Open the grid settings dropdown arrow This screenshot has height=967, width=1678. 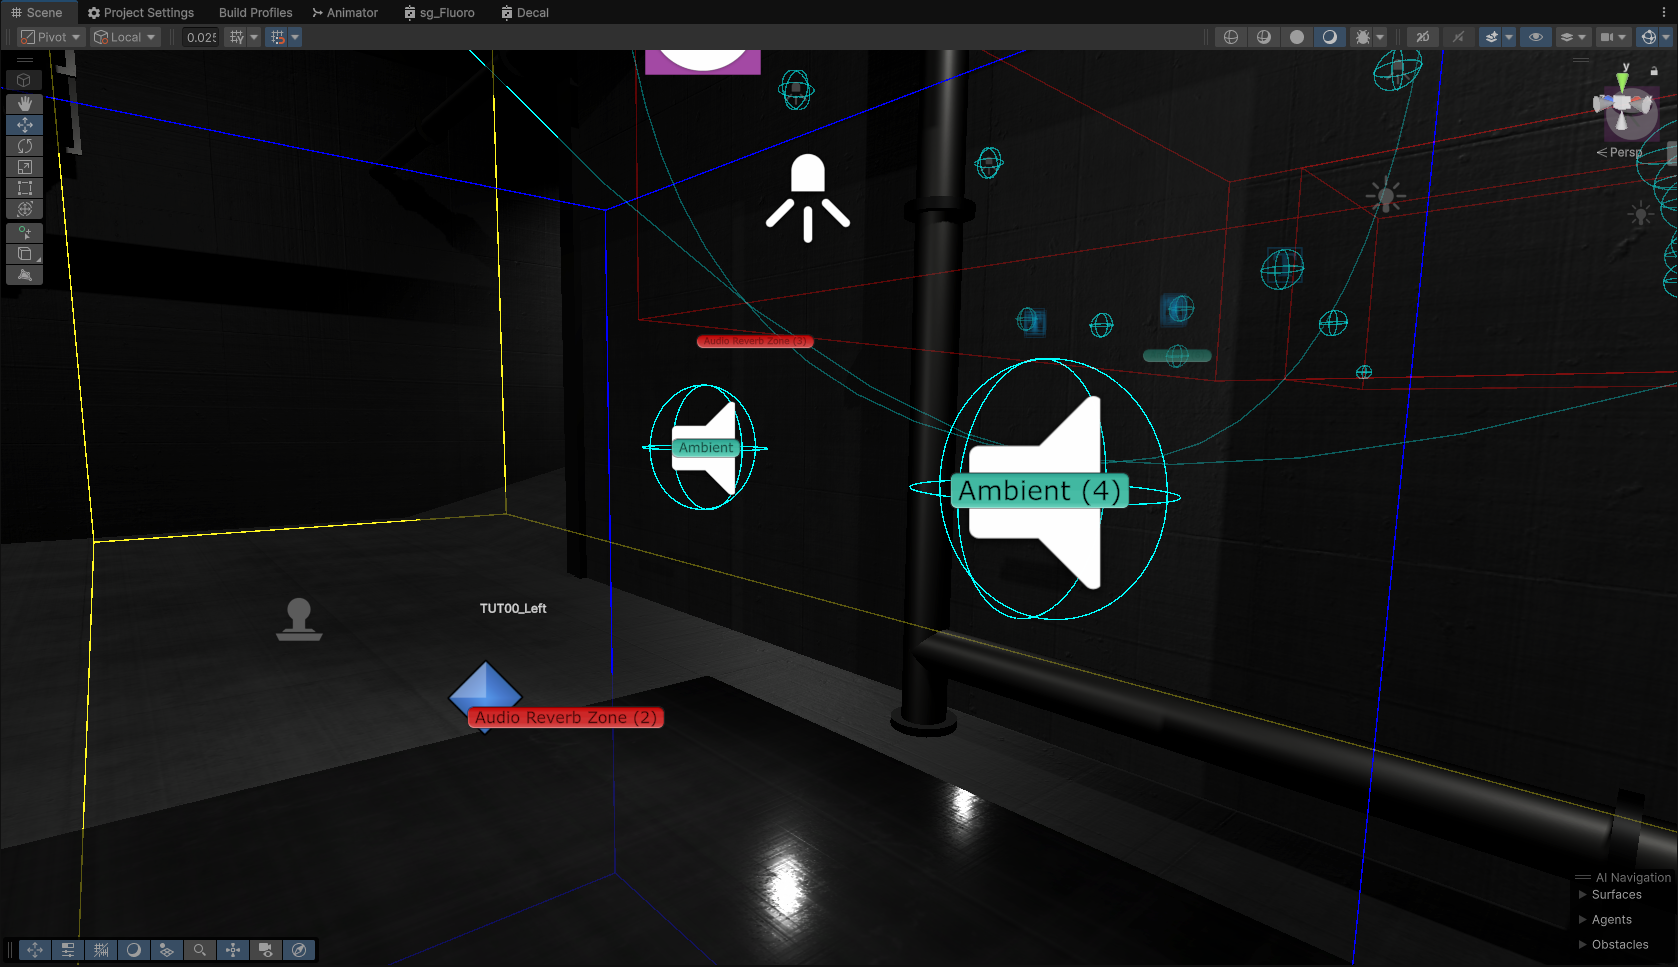click(x=254, y=37)
